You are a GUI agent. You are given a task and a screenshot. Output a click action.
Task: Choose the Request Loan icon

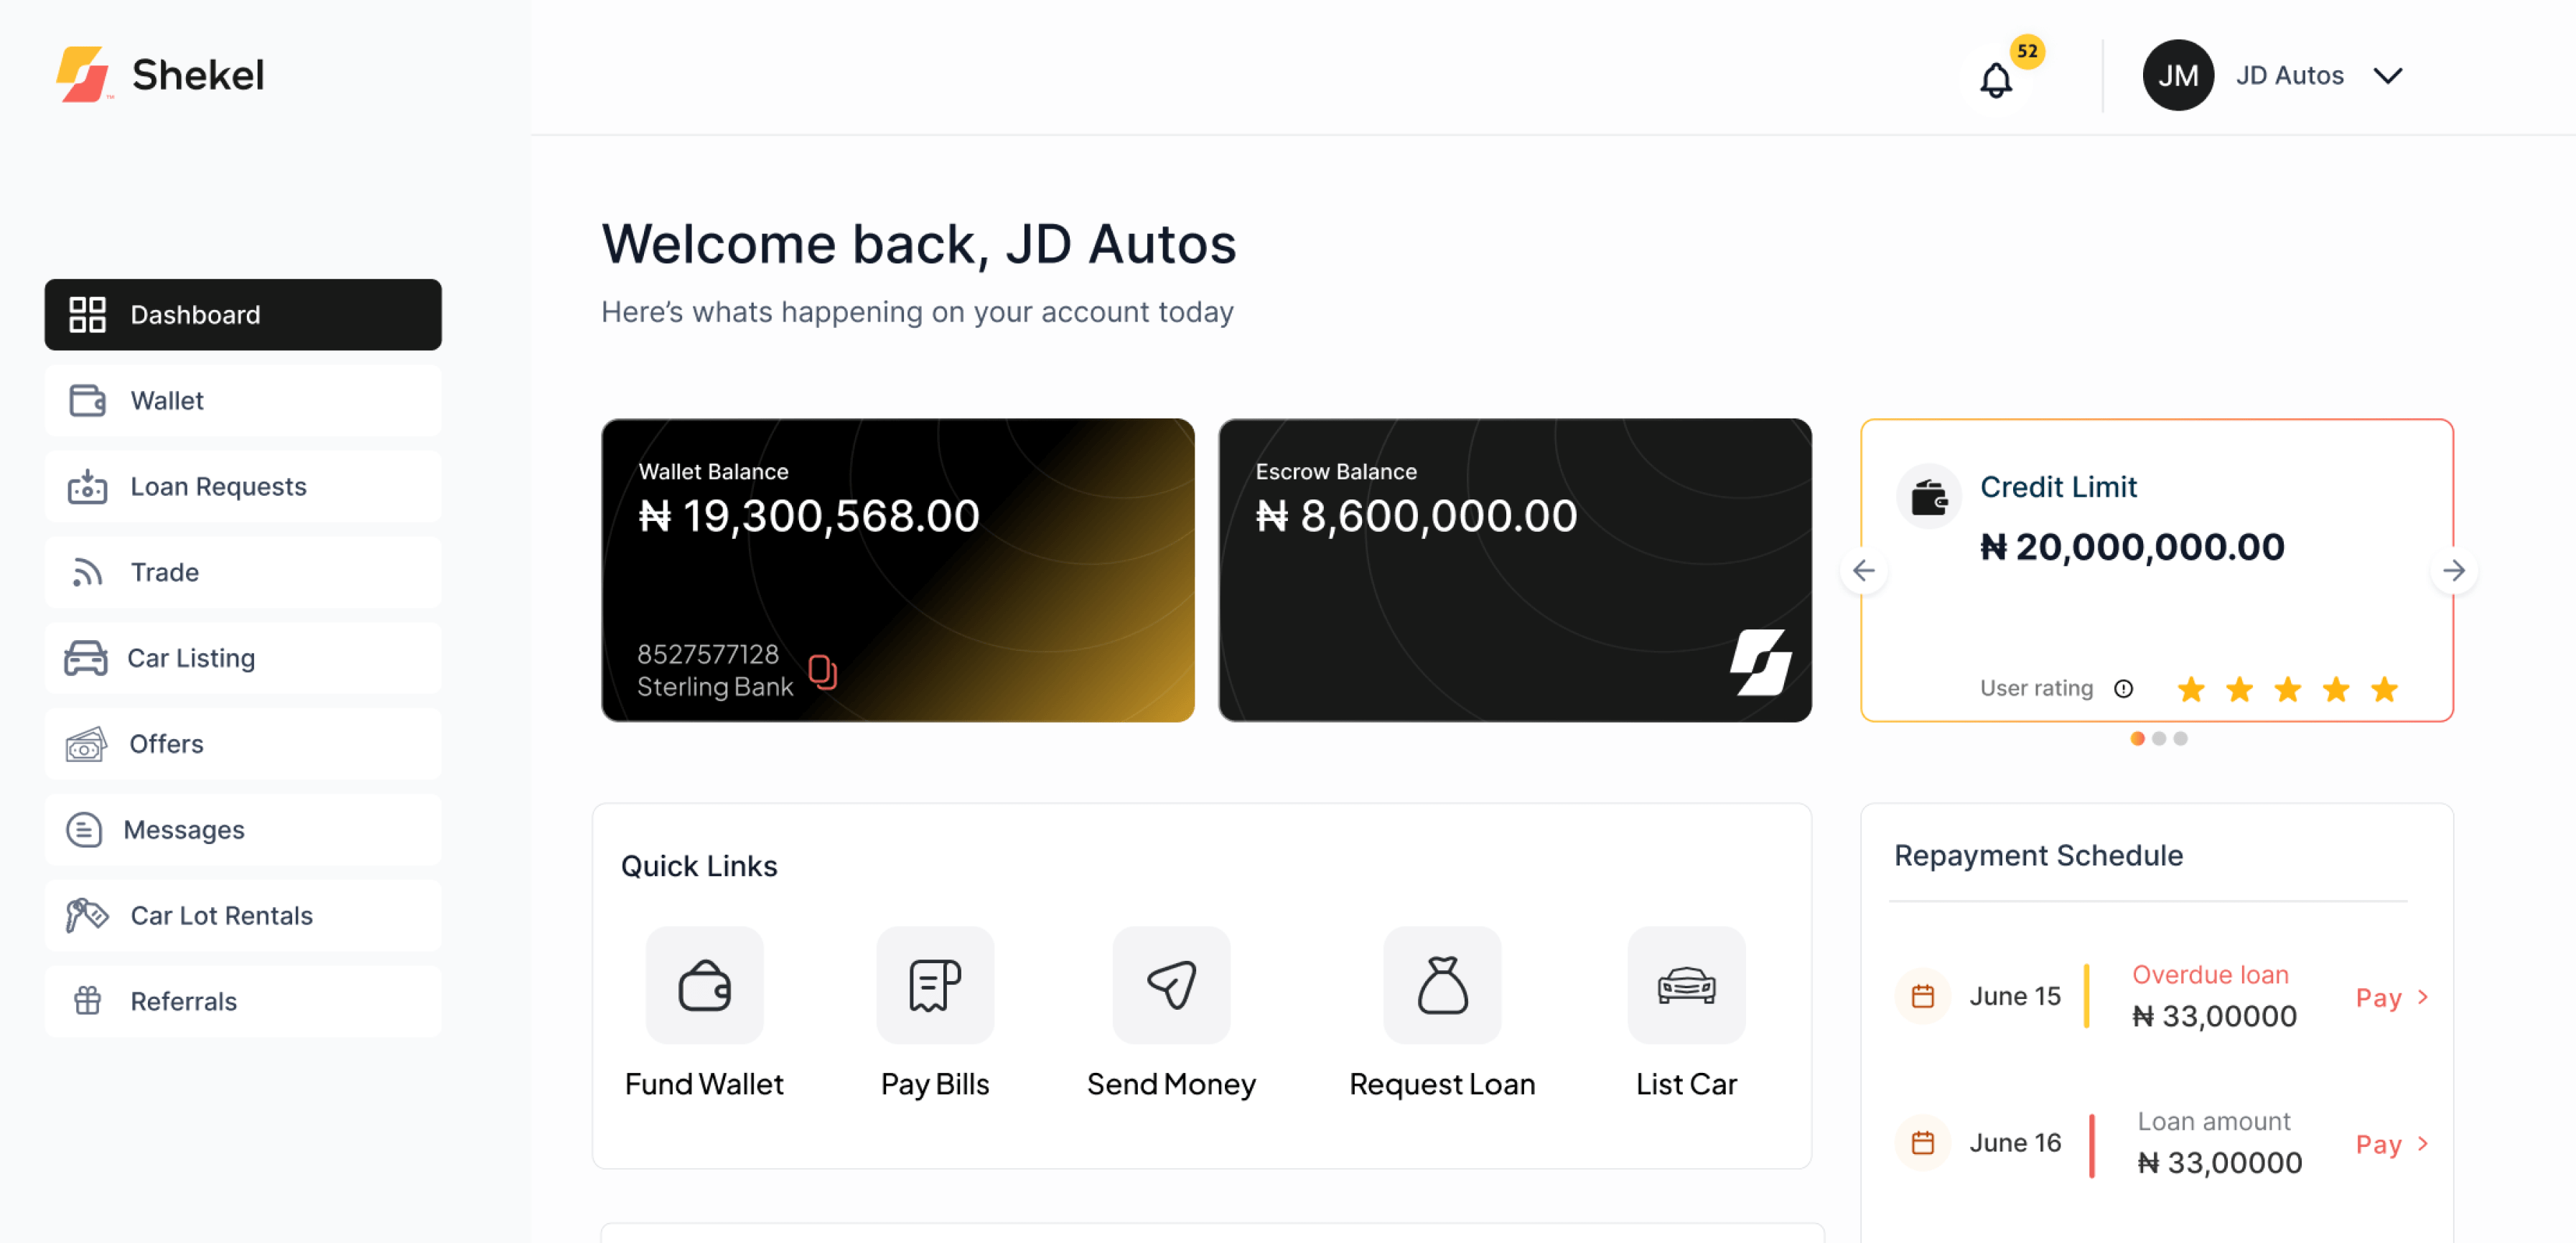pyautogui.click(x=1442, y=985)
